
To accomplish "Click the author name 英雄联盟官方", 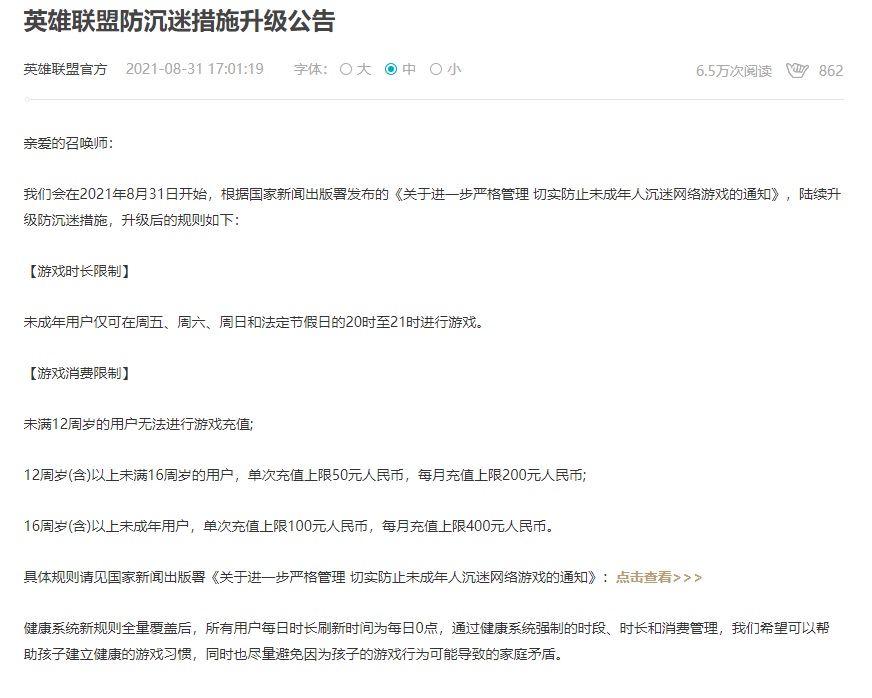I will [x=65, y=69].
